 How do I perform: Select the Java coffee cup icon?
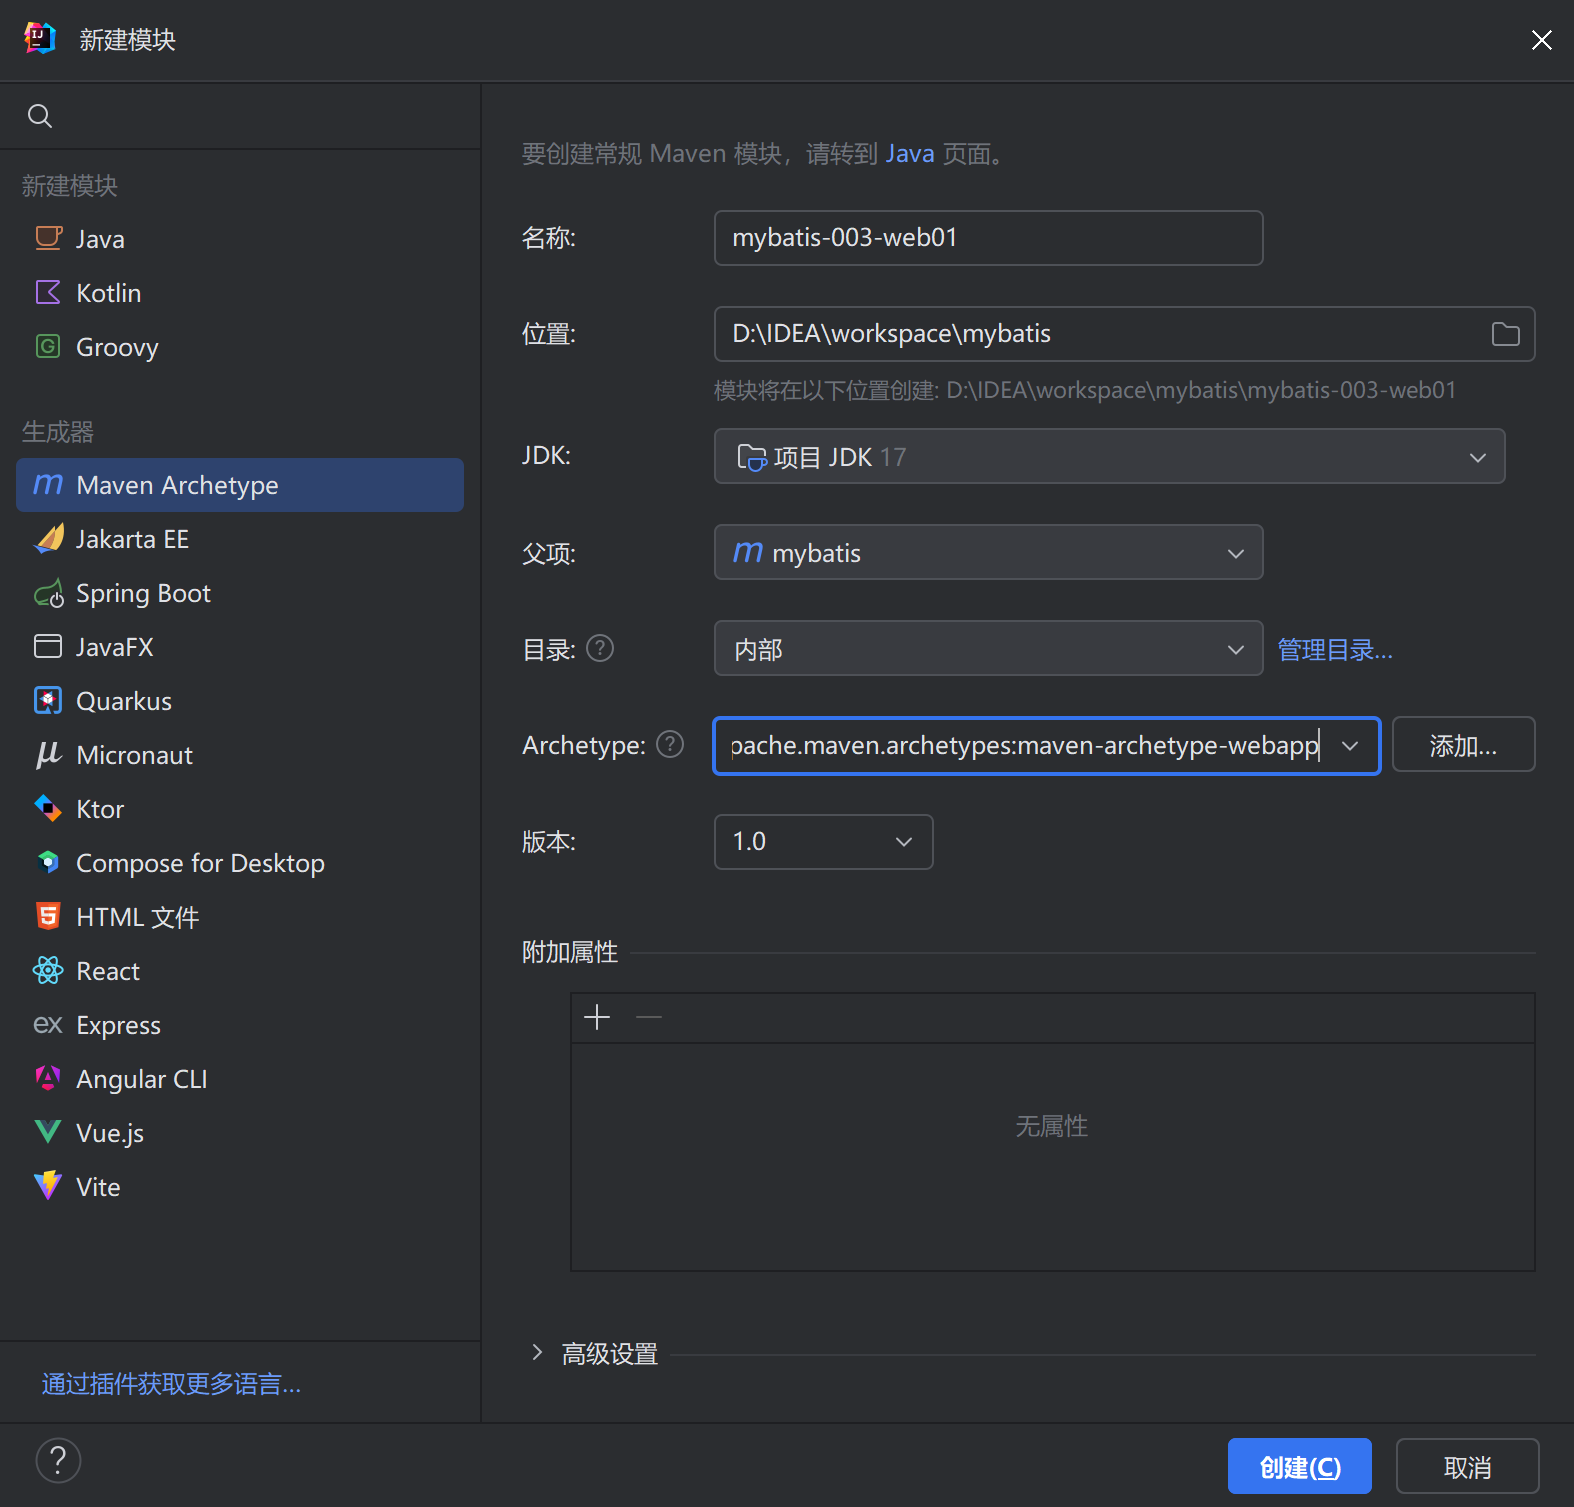coord(48,238)
